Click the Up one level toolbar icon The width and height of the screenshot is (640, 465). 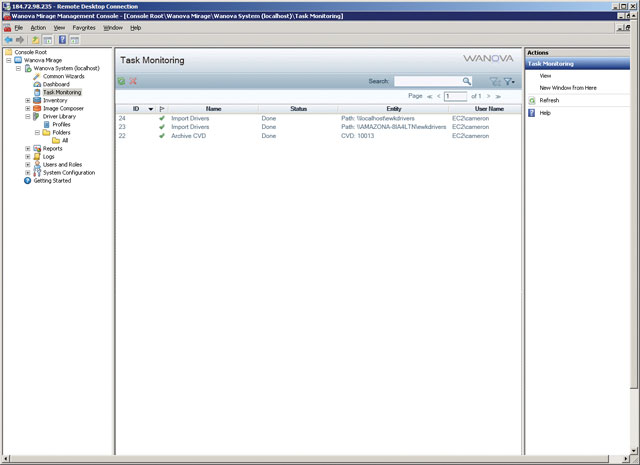pyautogui.click(x=36, y=40)
